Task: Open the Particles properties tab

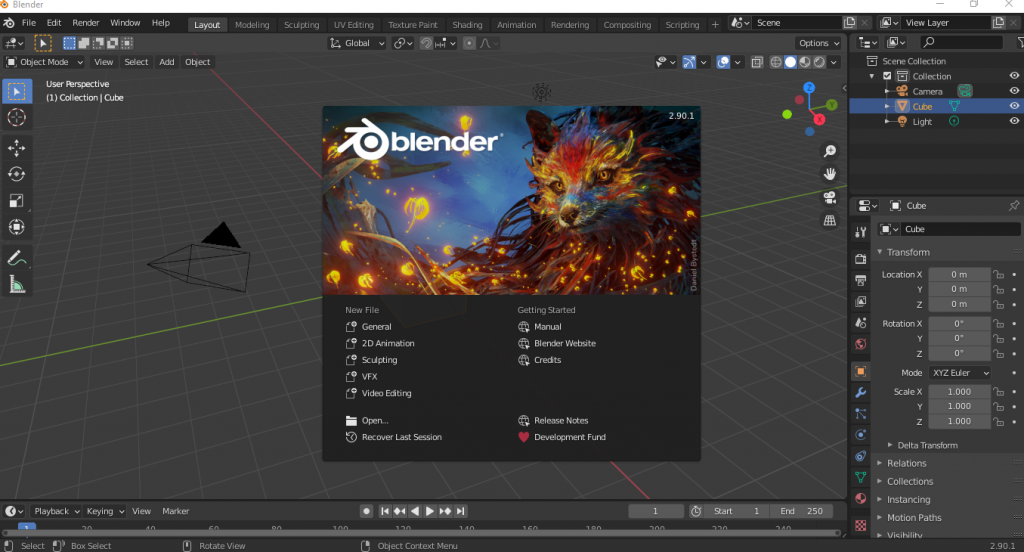Action: 861,414
